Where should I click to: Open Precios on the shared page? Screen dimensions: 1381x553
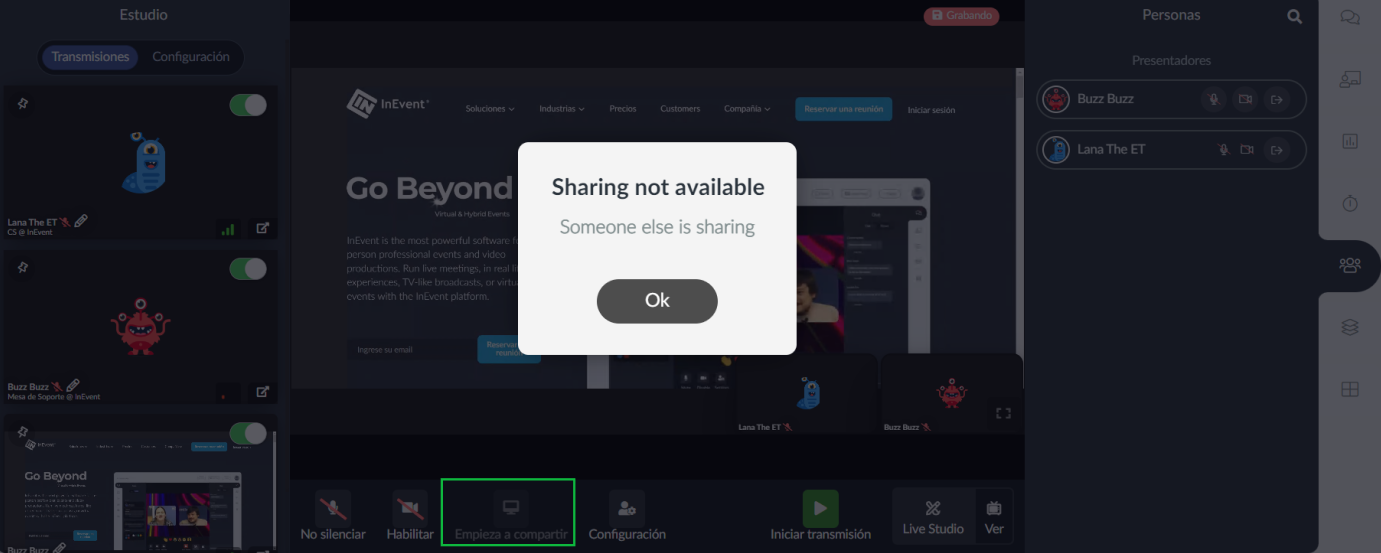[x=623, y=108]
